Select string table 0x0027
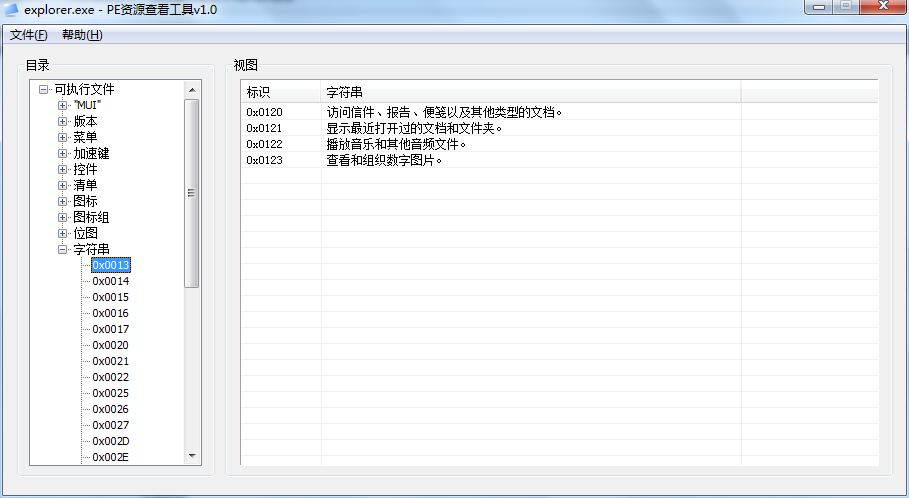 pyautogui.click(x=111, y=425)
